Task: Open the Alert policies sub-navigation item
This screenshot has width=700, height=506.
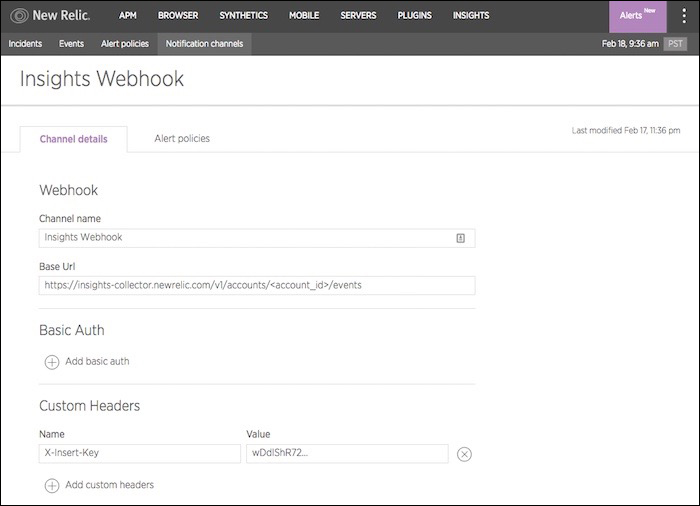Action: pos(125,44)
